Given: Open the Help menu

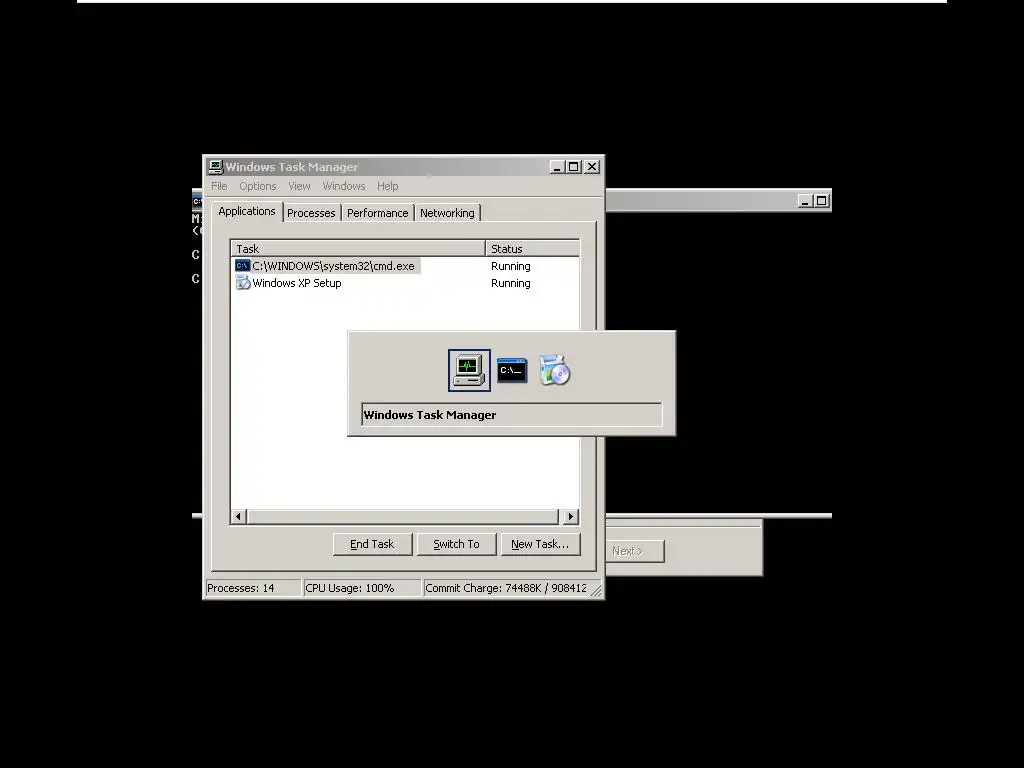Looking at the screenshot, I should coord(387,186).
